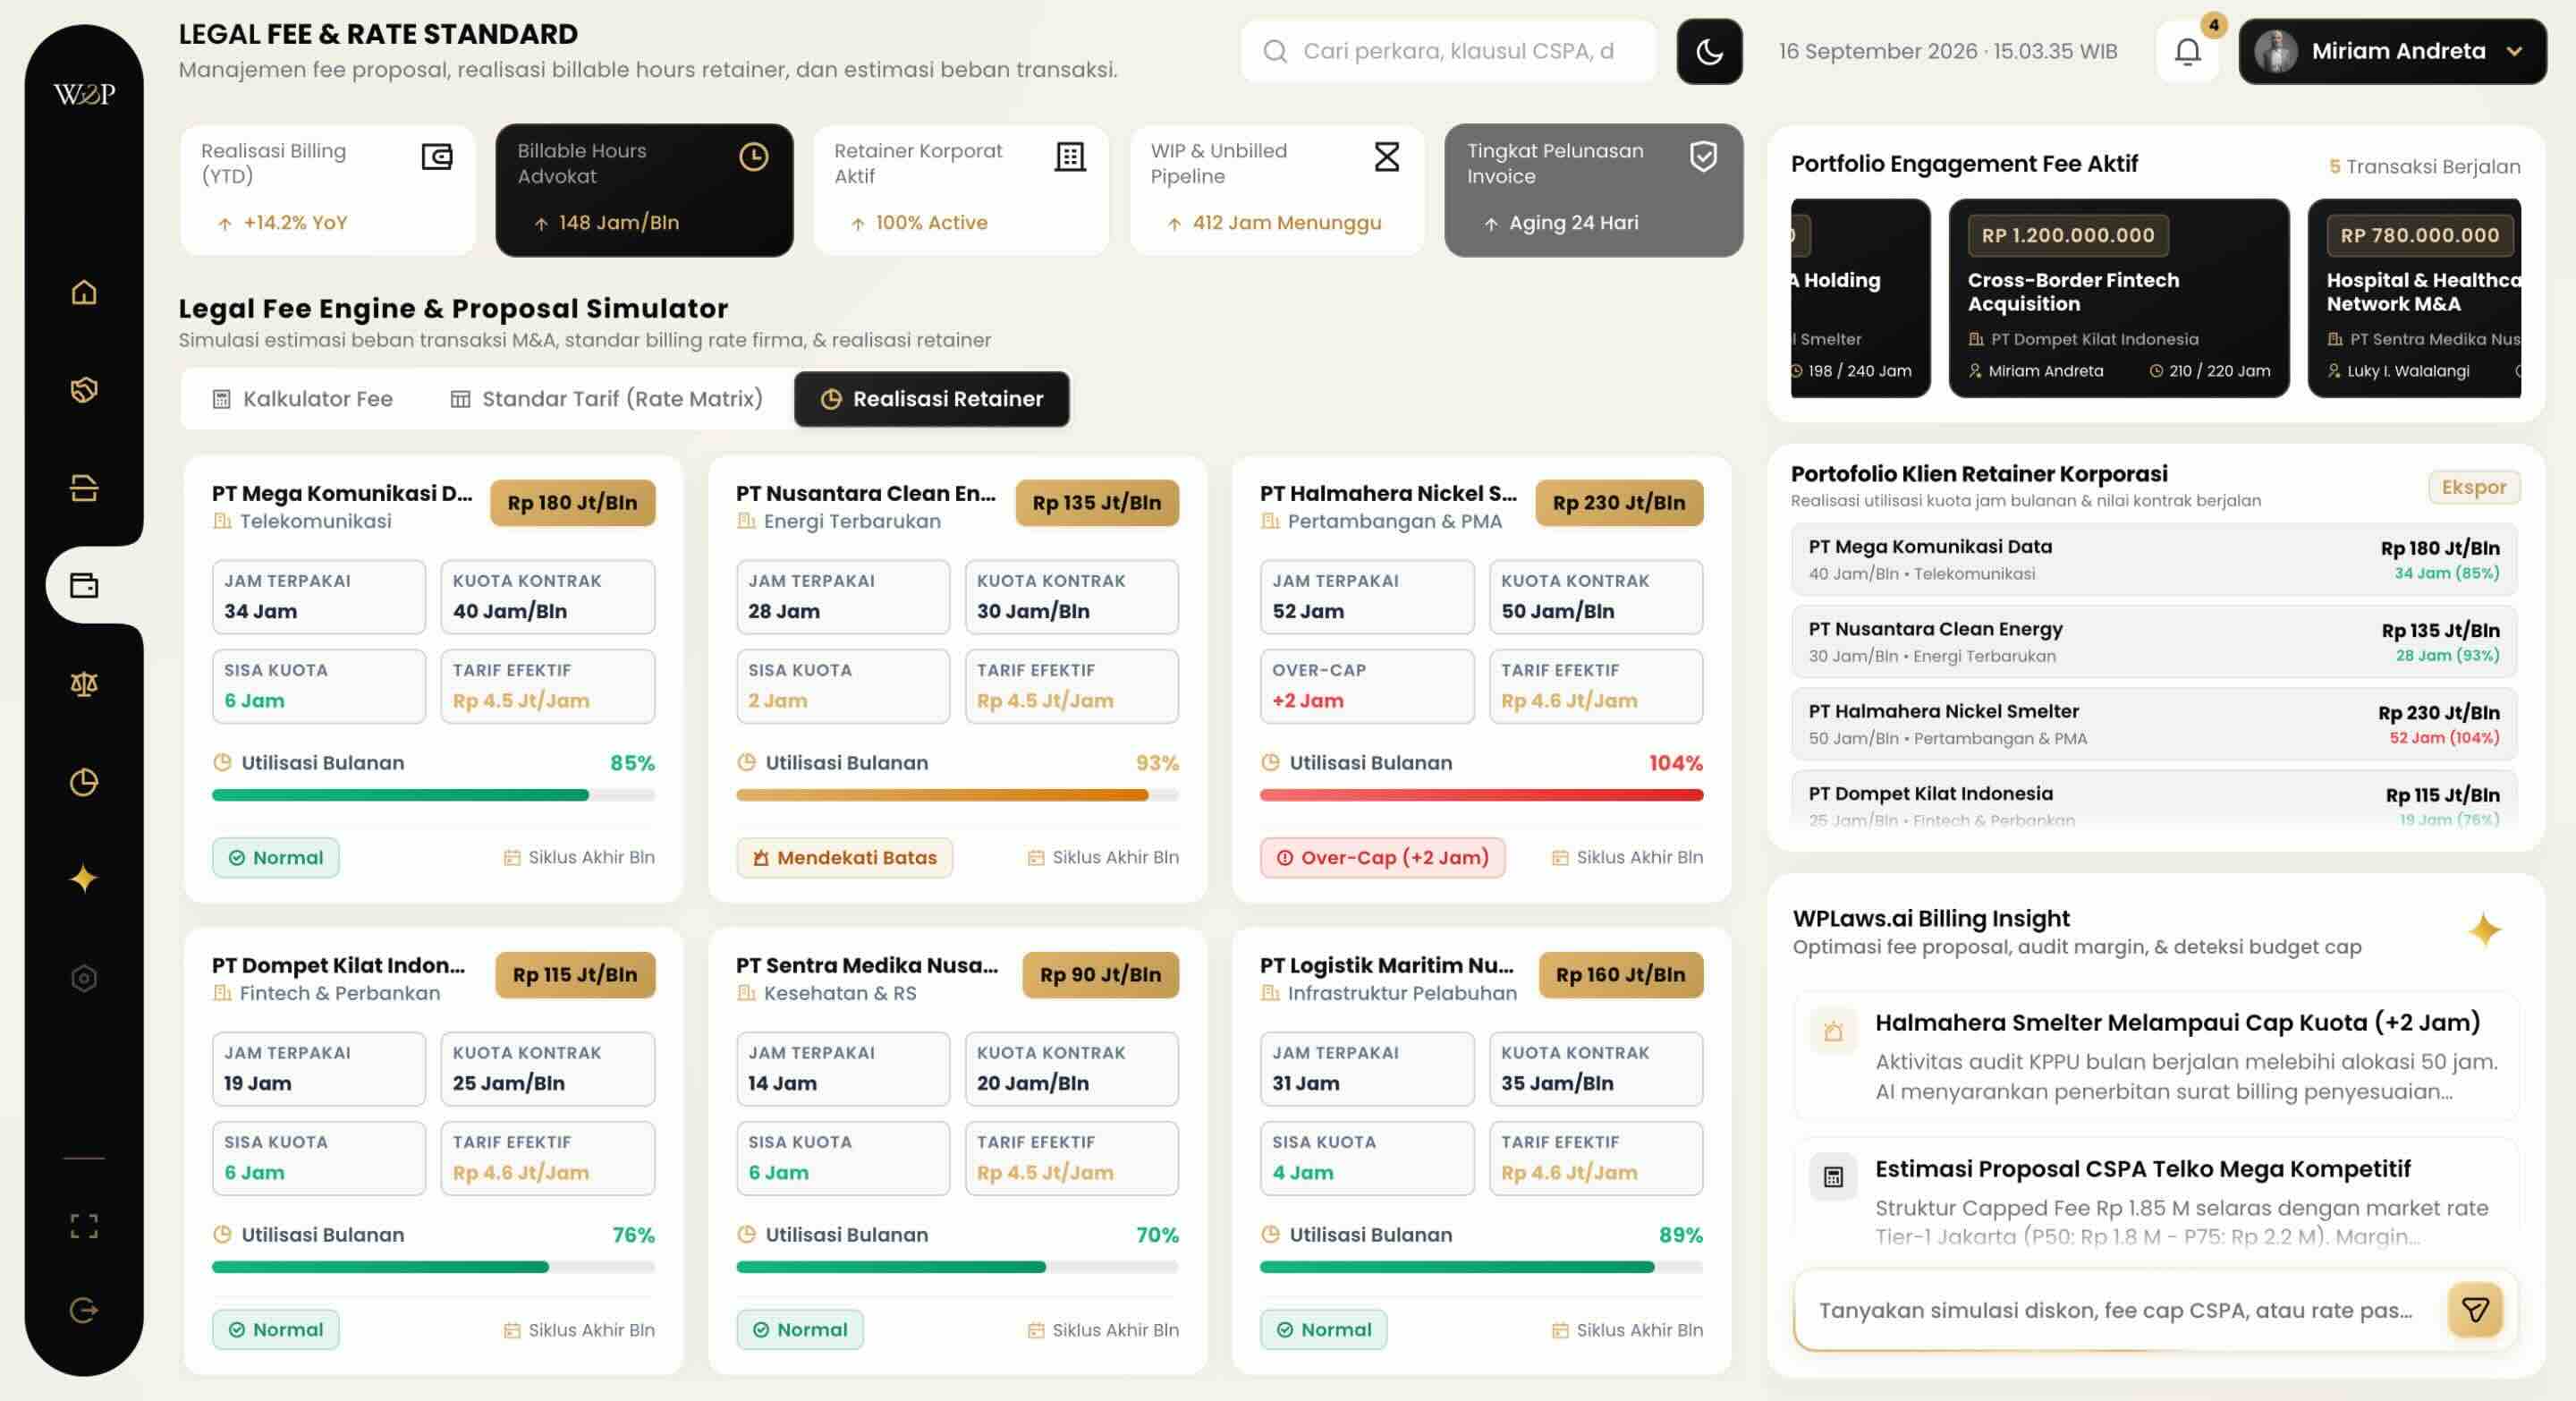Click wallet icon on Realisasi Billing card
Viewport: 2576px width, 1401px height.
(x=437, y=156)
